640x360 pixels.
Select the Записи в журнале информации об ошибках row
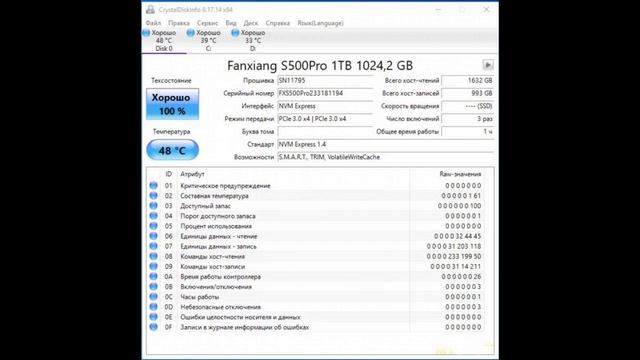pos(316,327)
